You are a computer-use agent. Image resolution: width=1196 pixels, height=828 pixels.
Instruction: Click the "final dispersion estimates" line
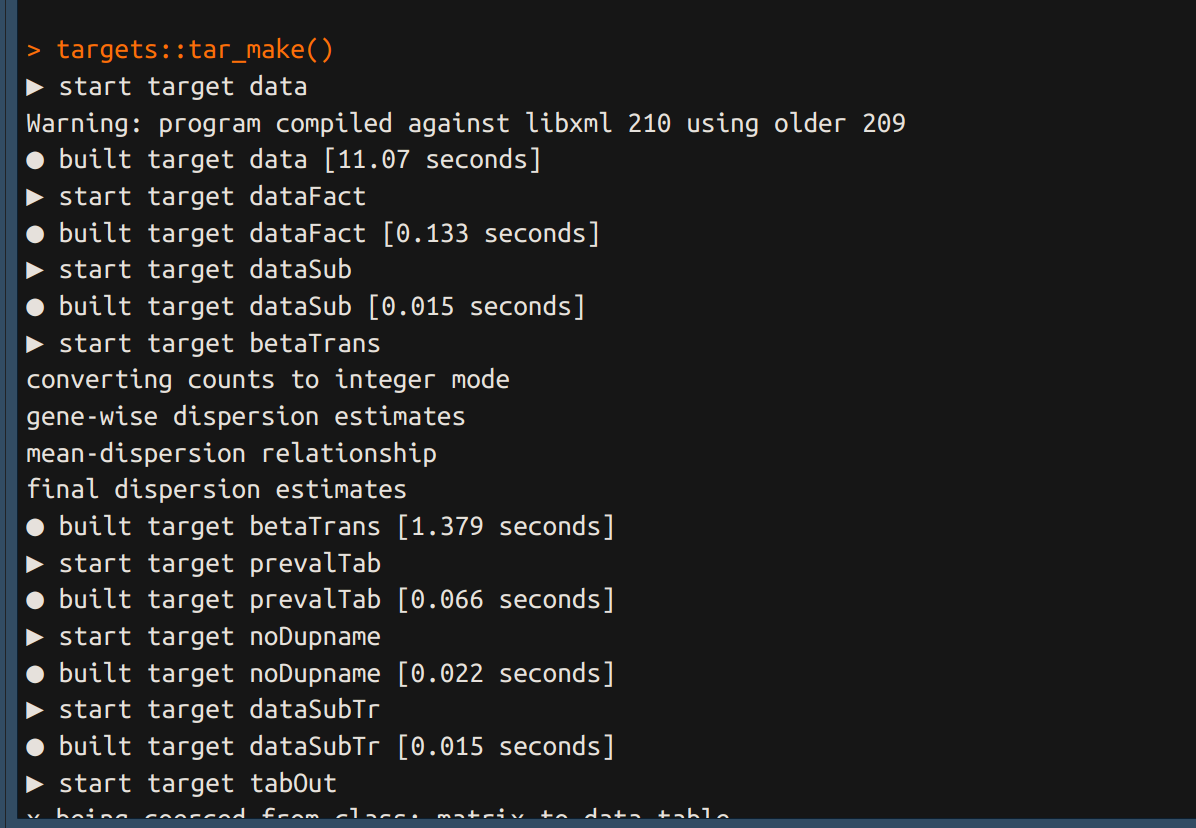pyautogui.click(x=216, y=490)
